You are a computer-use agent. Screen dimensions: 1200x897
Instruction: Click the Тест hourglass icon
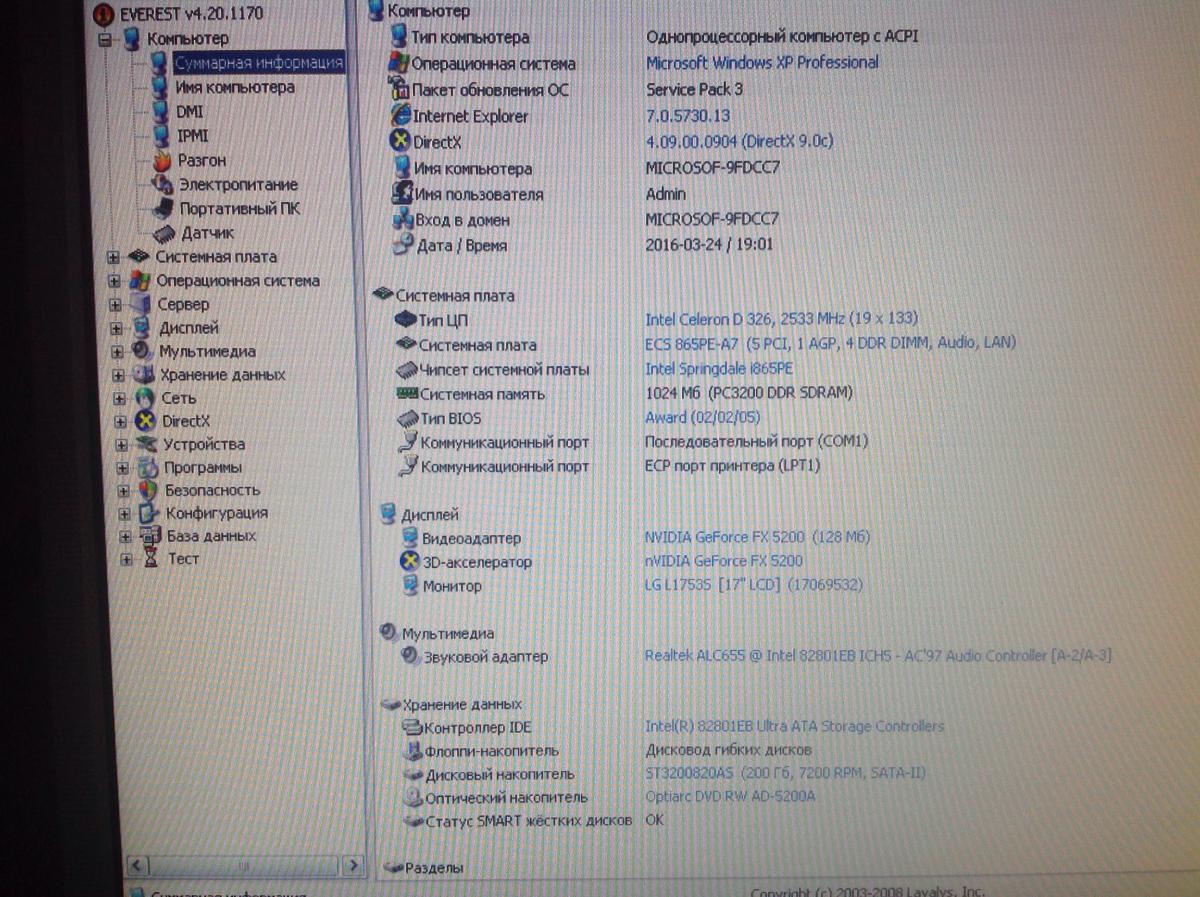click(x=151, y=559)
